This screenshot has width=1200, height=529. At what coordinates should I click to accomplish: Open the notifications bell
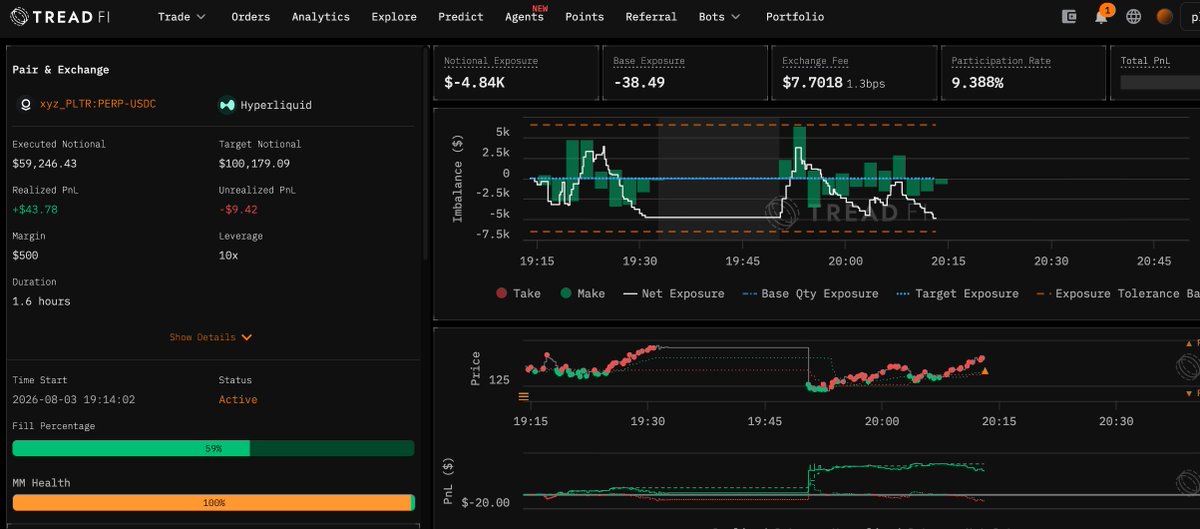pos(1101,17)
